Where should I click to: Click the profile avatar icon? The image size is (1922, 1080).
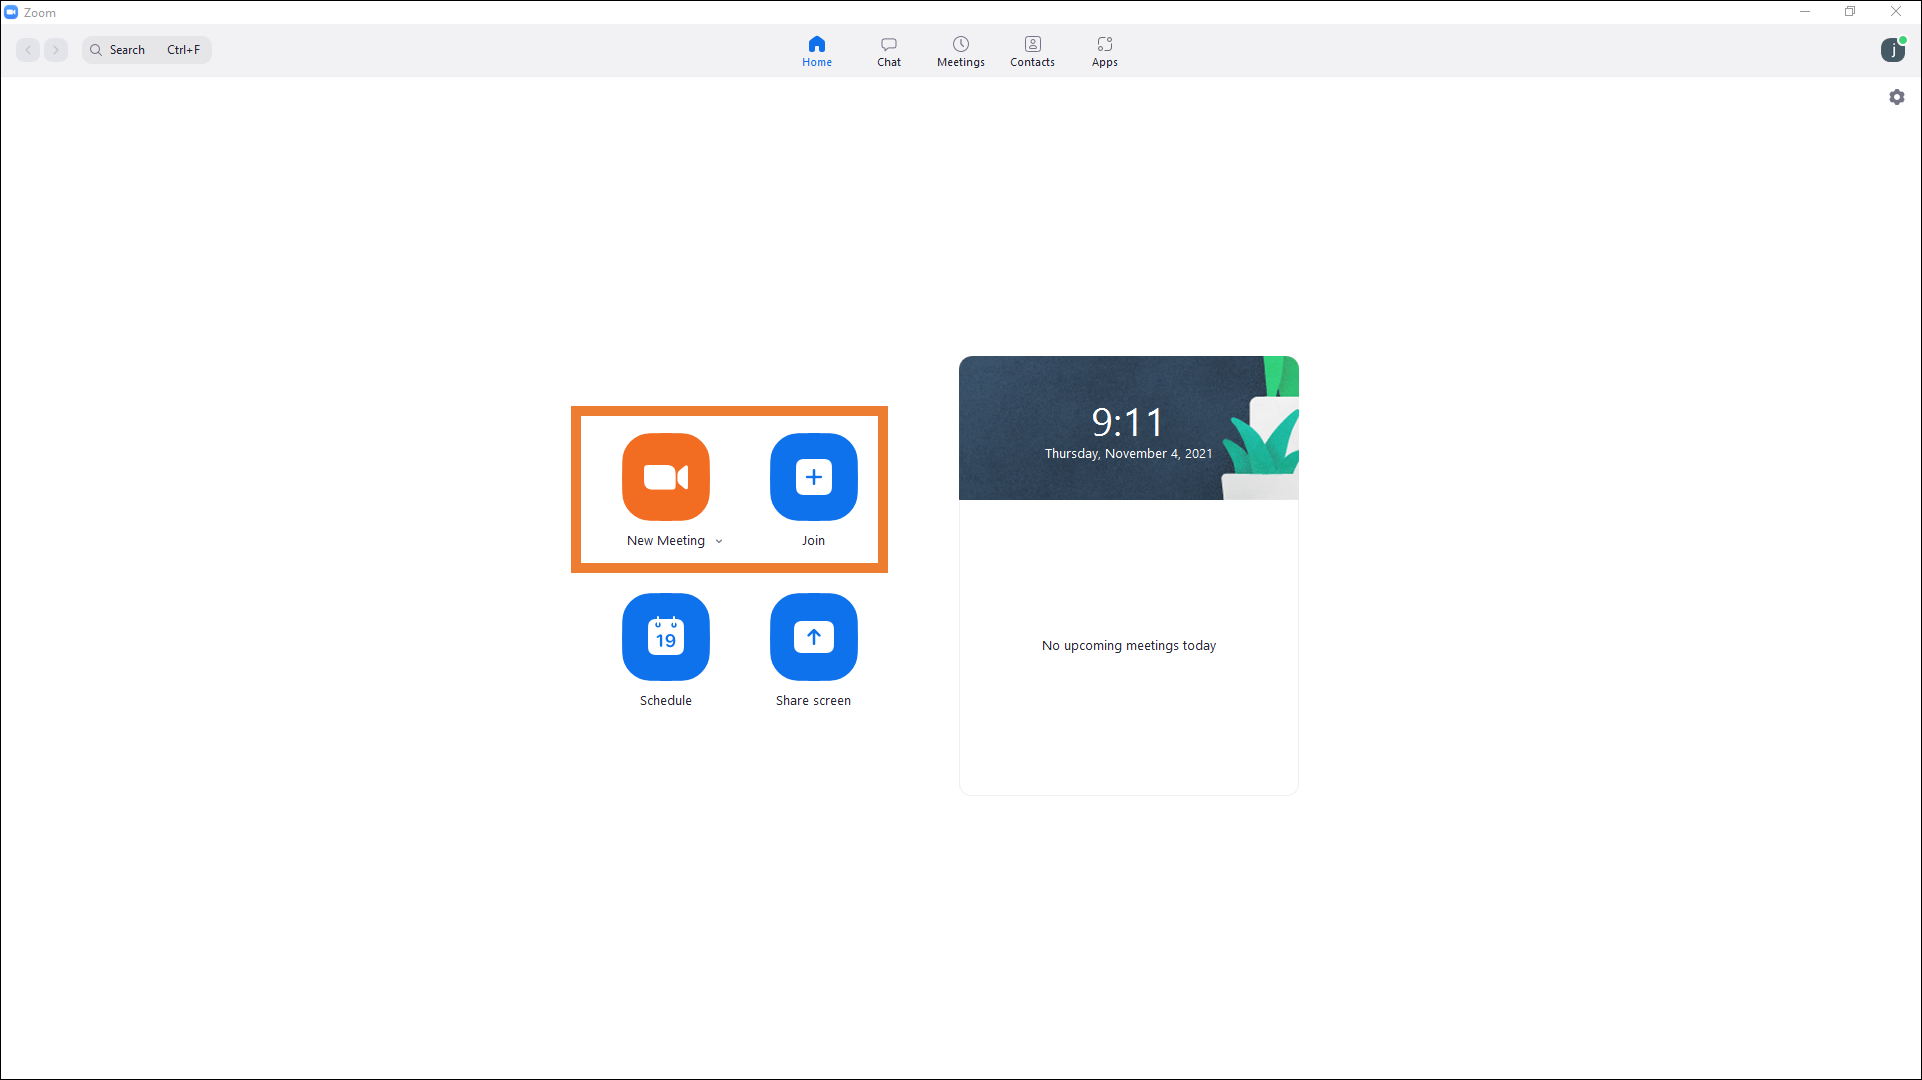(x=1892, y=50)
